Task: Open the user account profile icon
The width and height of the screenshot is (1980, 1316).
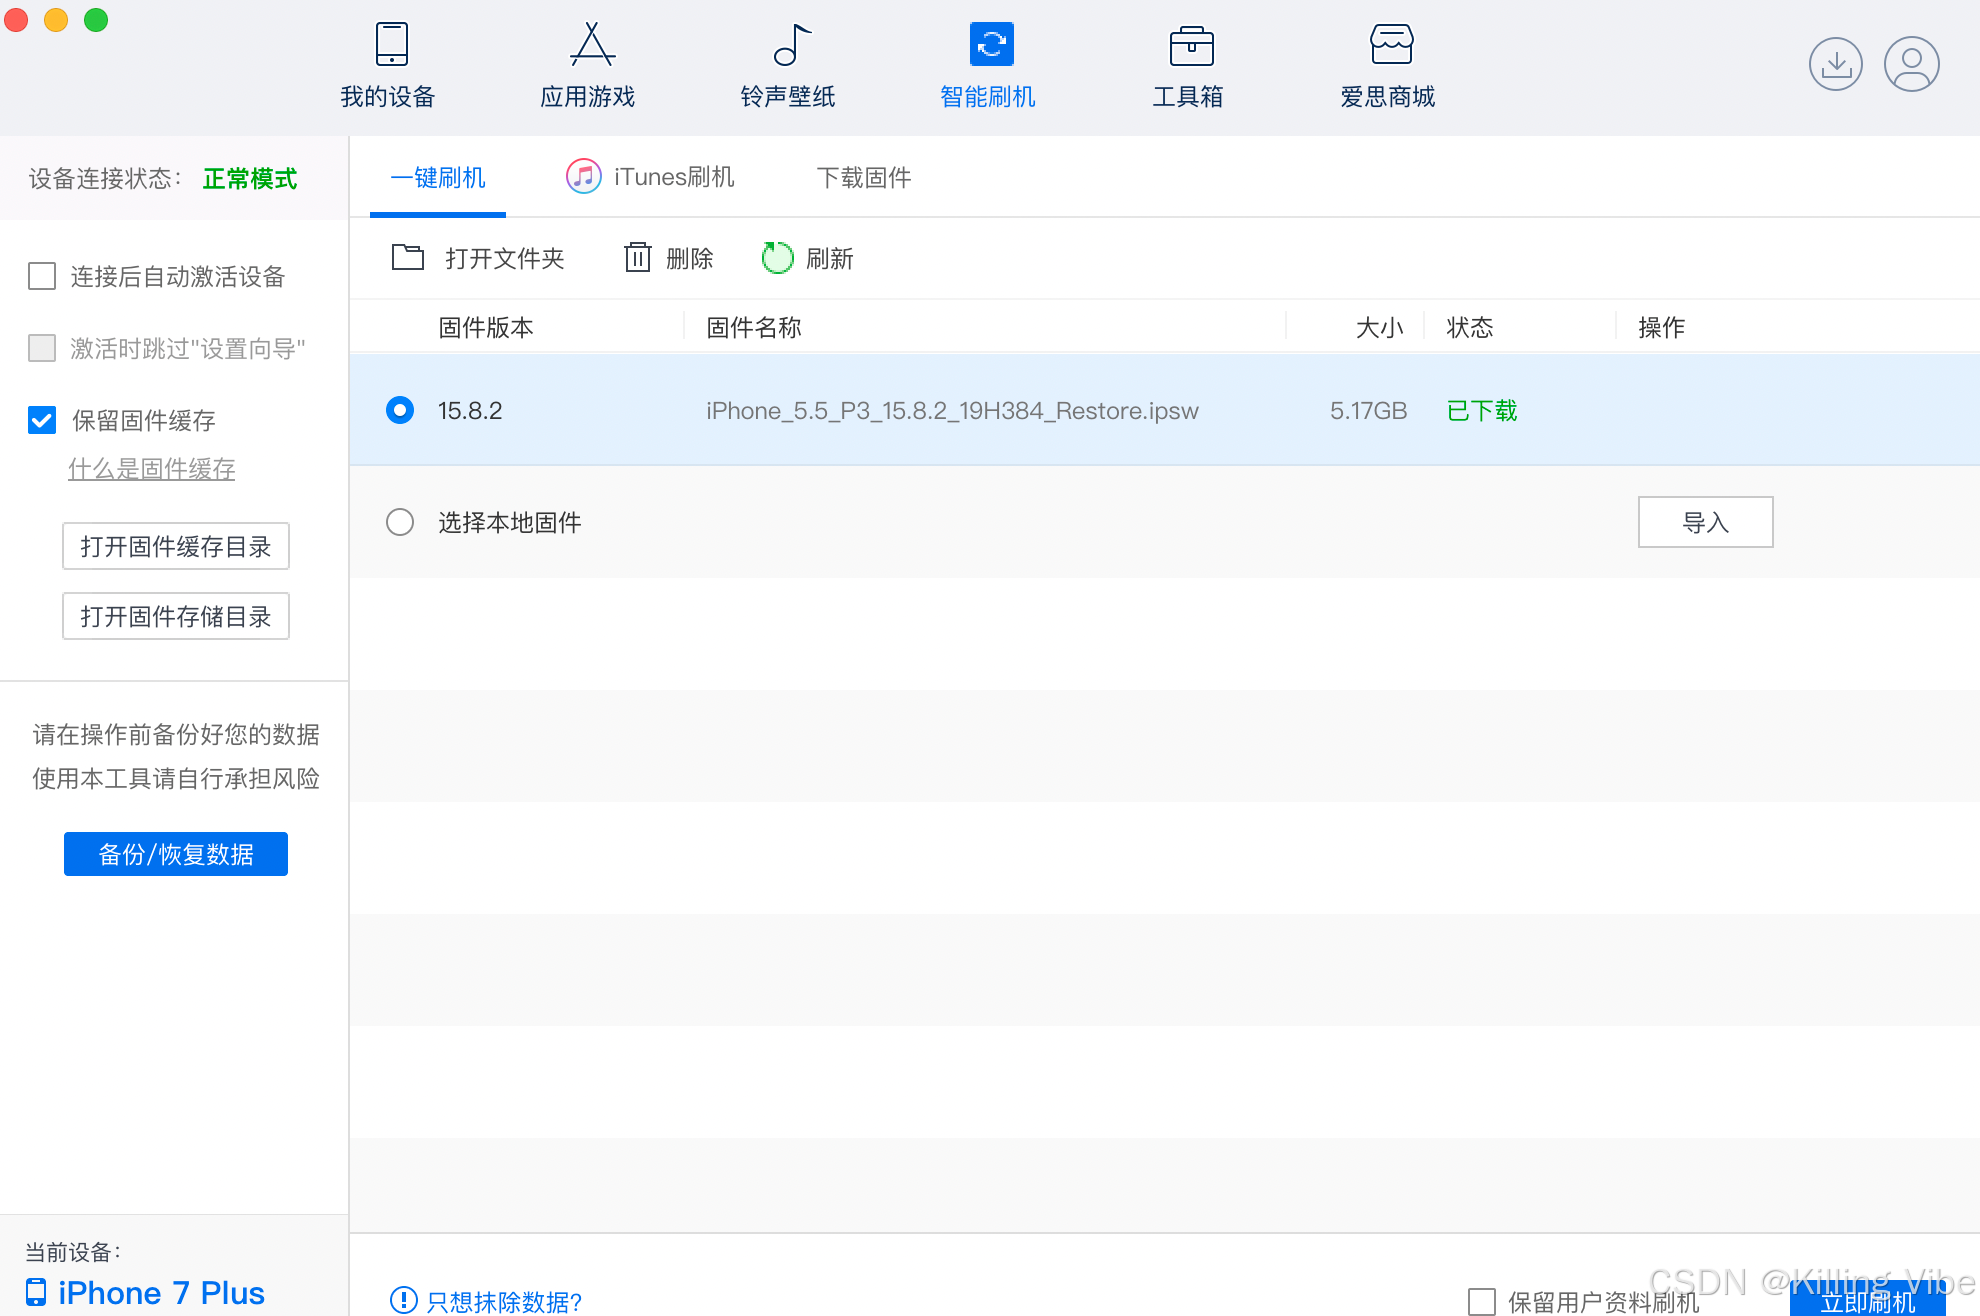Action: 1911,65
